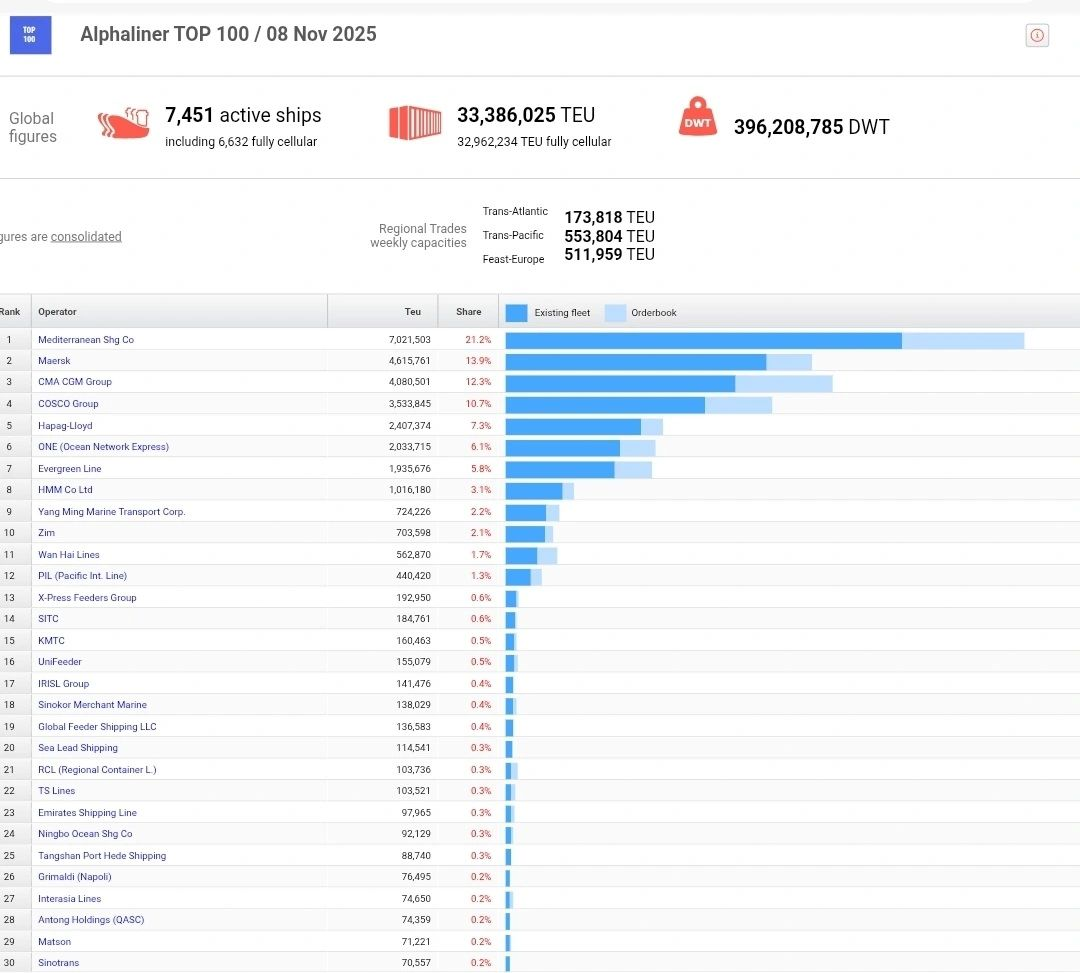
Task: Sort table by Teu column header
Action: pos(412,312)
